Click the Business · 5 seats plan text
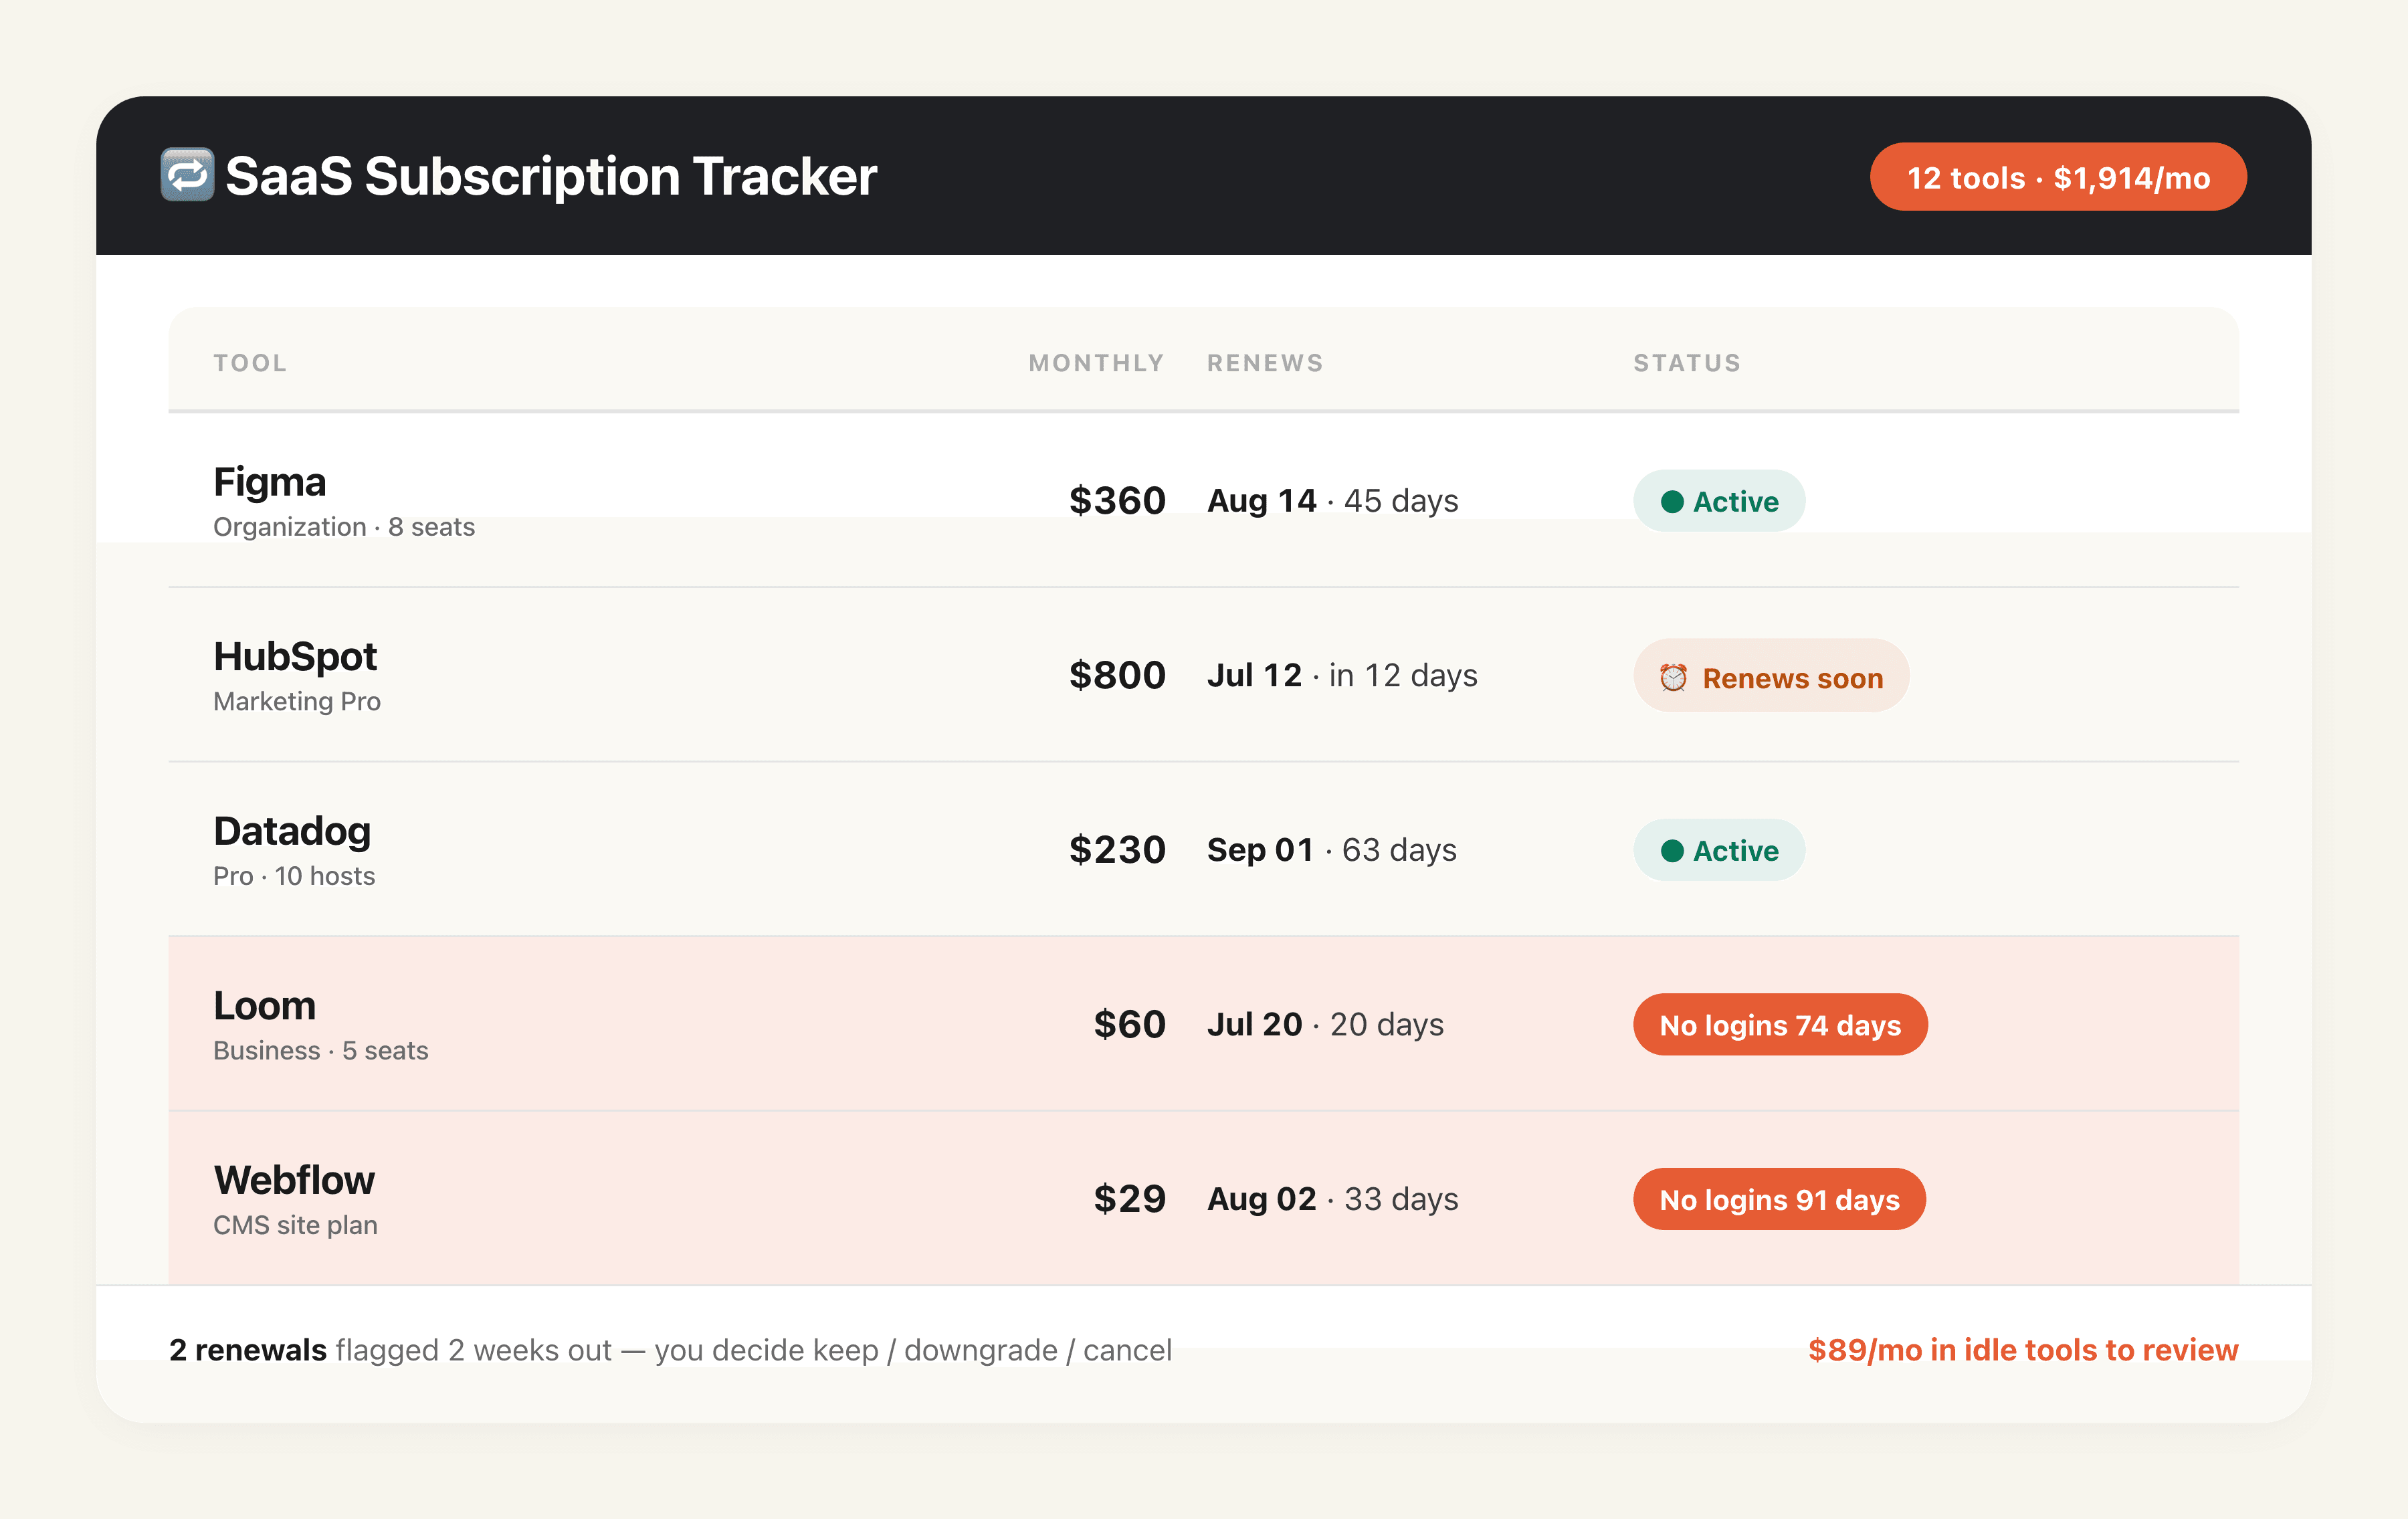This screenshot has width=2408, height=1519. pos(320,1051)
